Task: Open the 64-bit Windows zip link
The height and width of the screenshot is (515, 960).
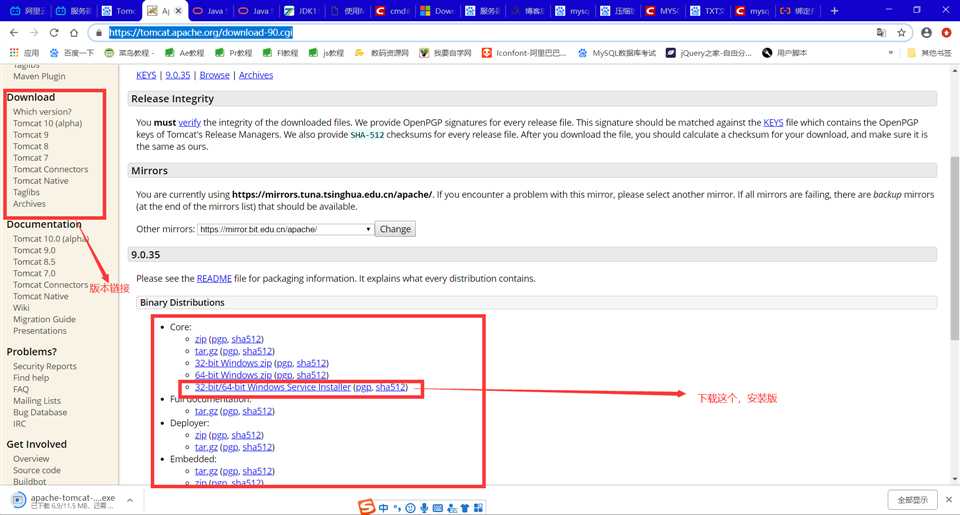Action: 232,375
